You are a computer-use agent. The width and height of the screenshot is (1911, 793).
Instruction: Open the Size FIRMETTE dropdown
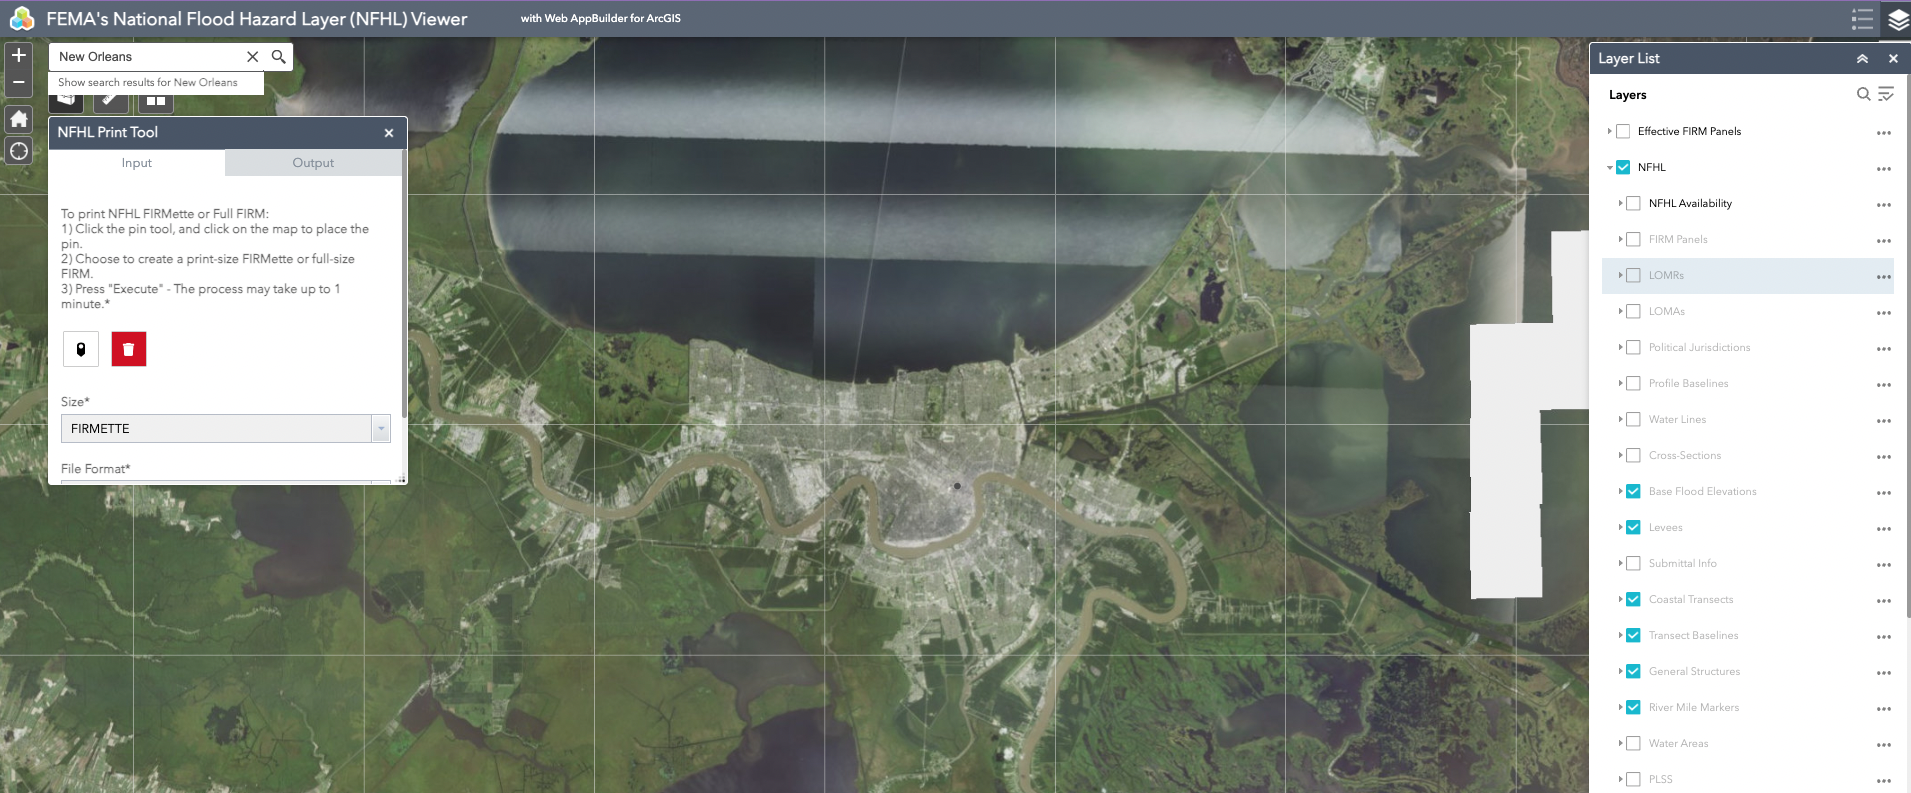pos(380,429)
